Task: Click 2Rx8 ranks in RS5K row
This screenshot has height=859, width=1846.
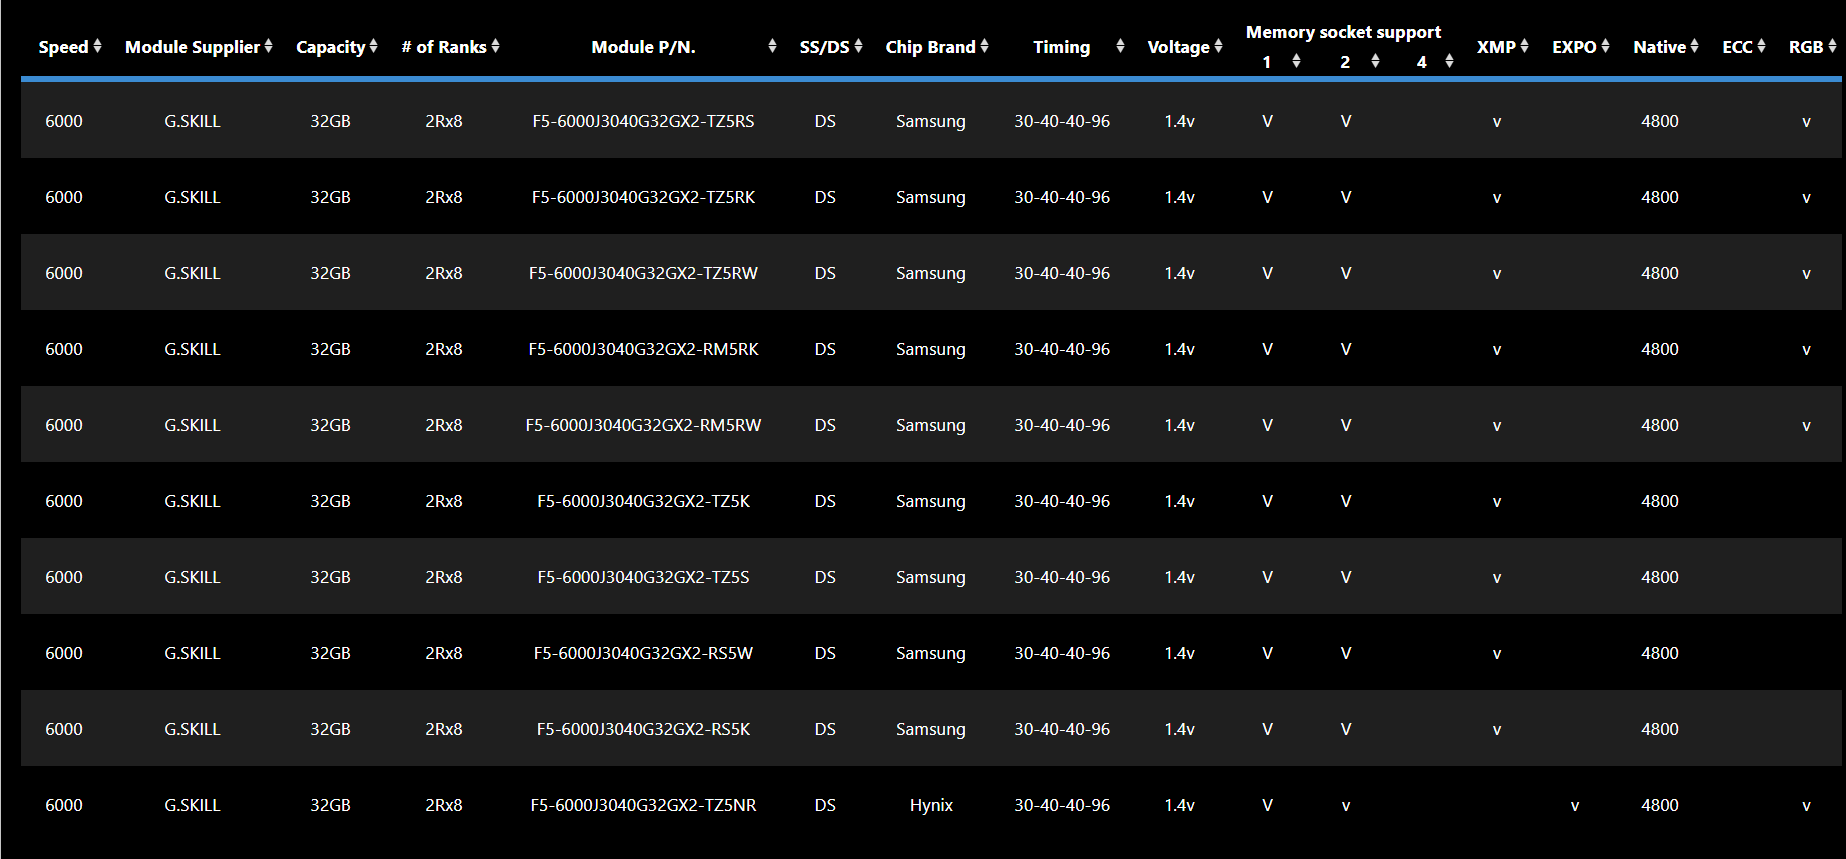Action: (444, 729)
